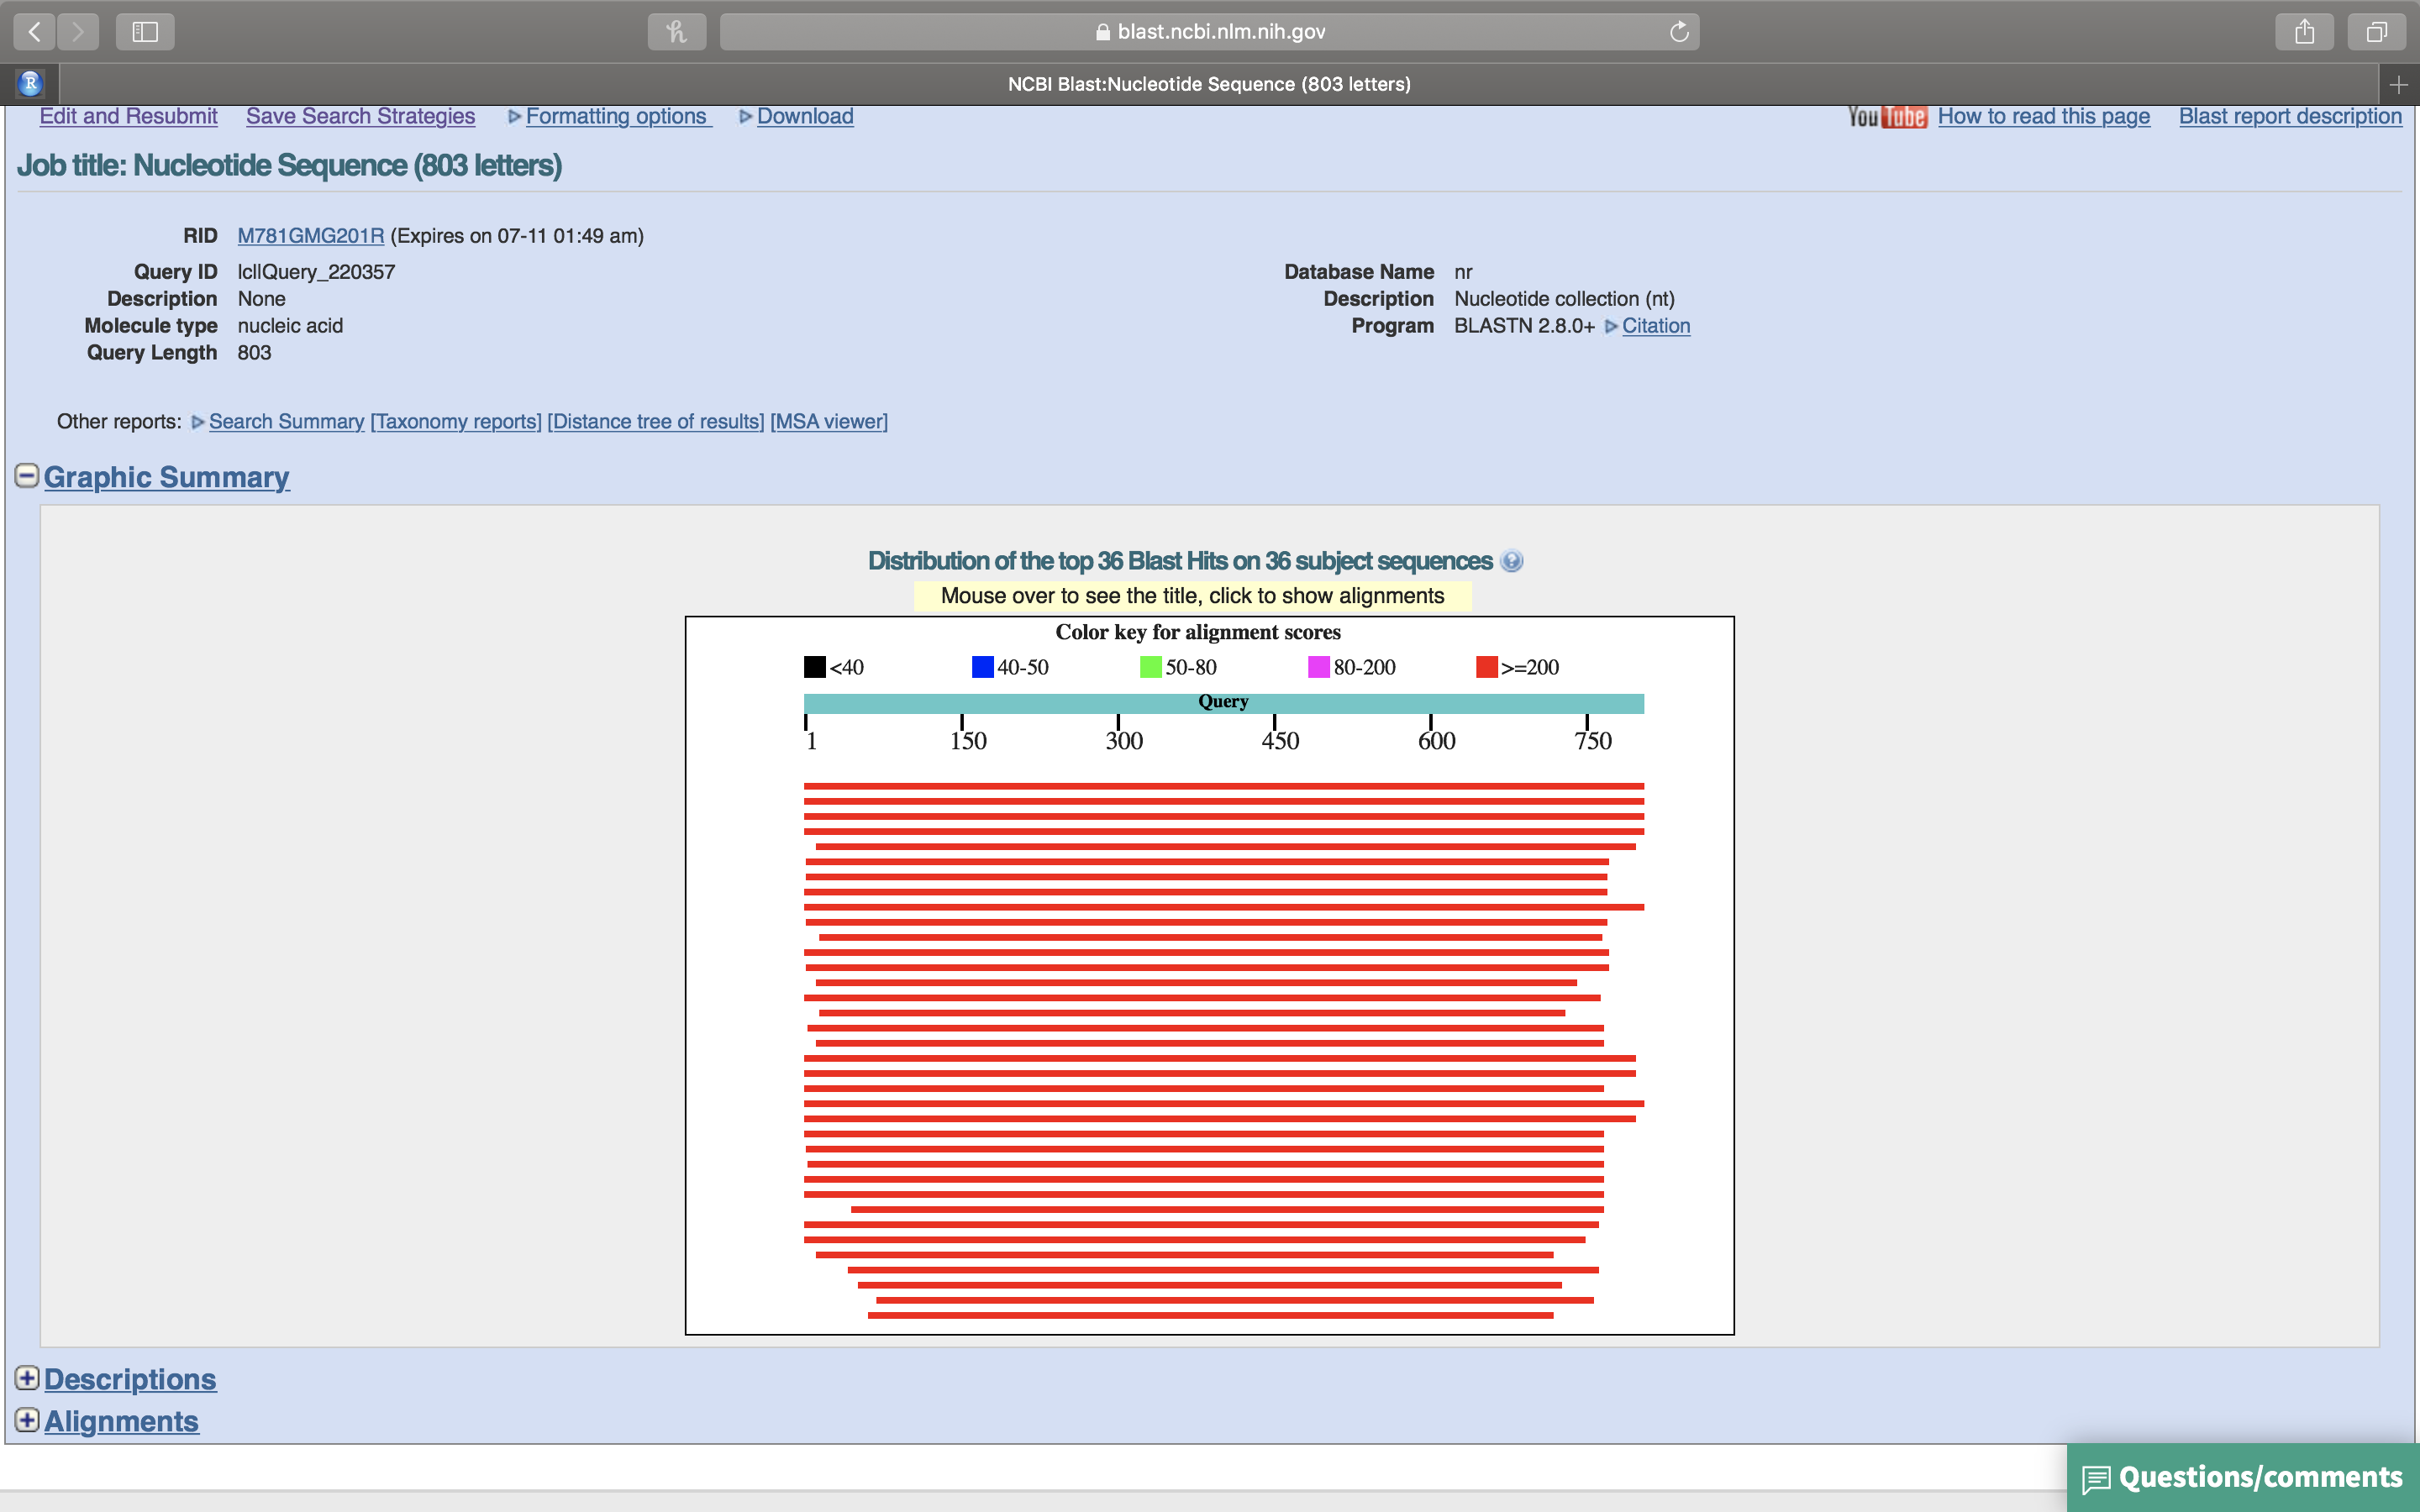The width and height of the screenshot is (2420, 1512).
Task: Expand the Descriptions section
Action: point(26,1376)
